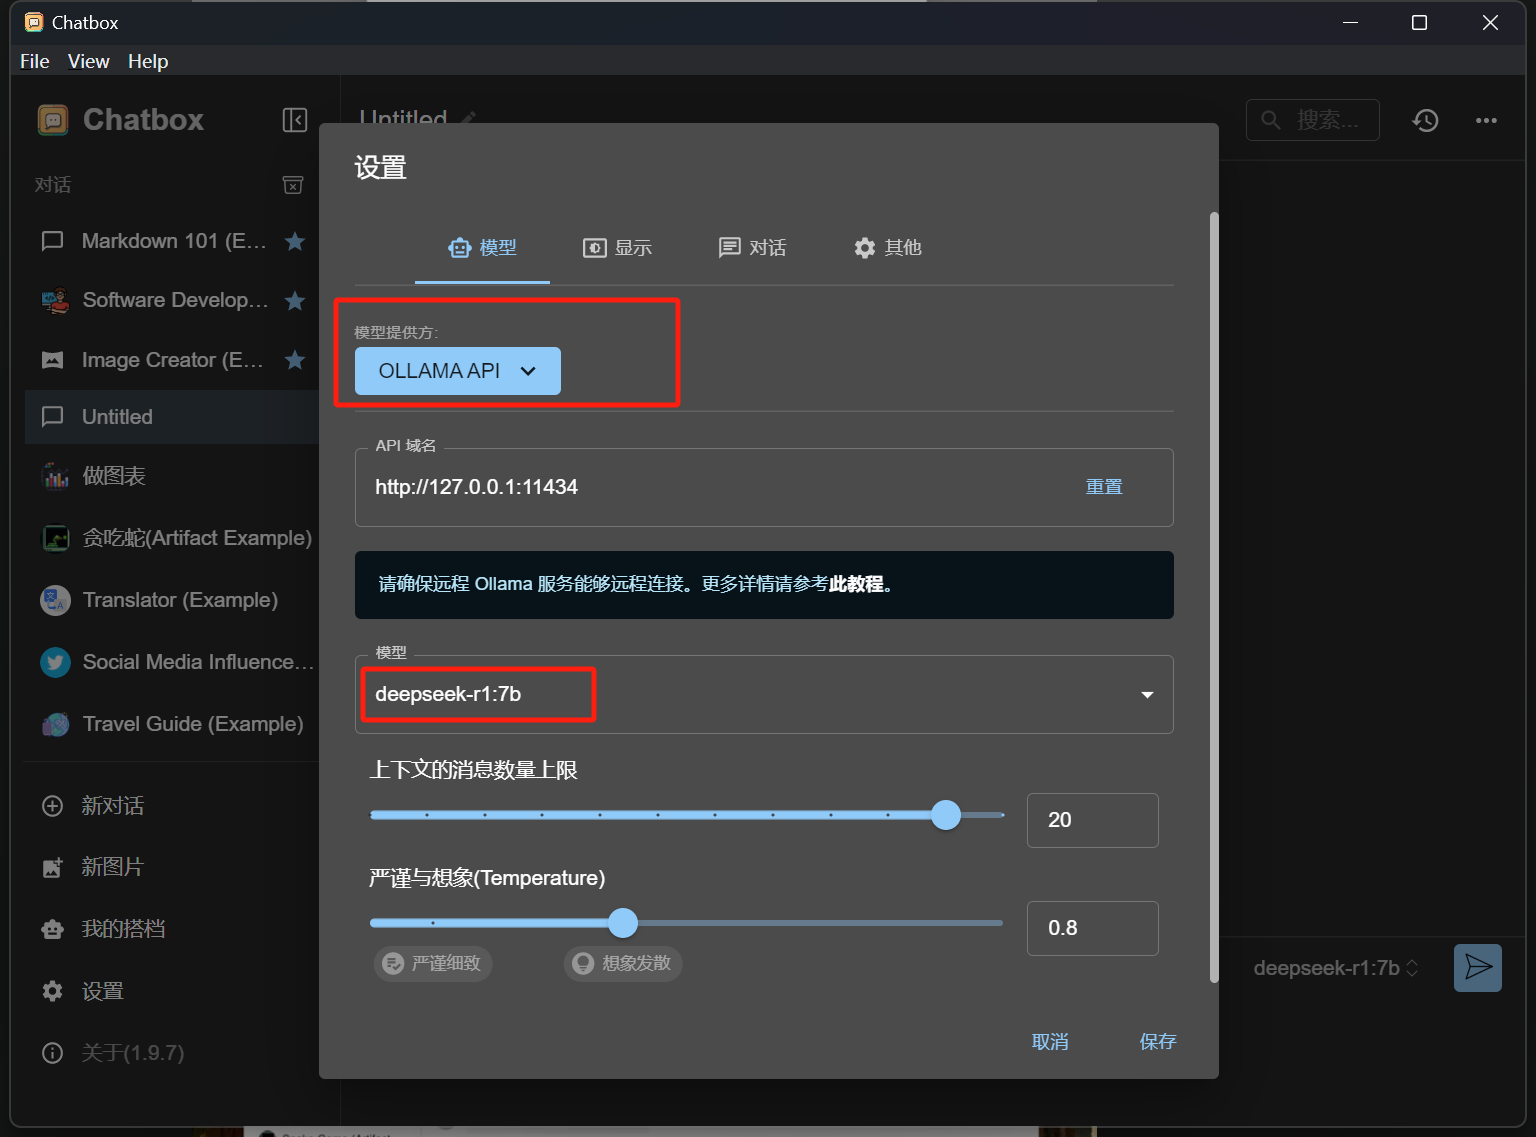Start a new chat with 新对话
Screen dimensions: 1536x1137
coord(172,806)
